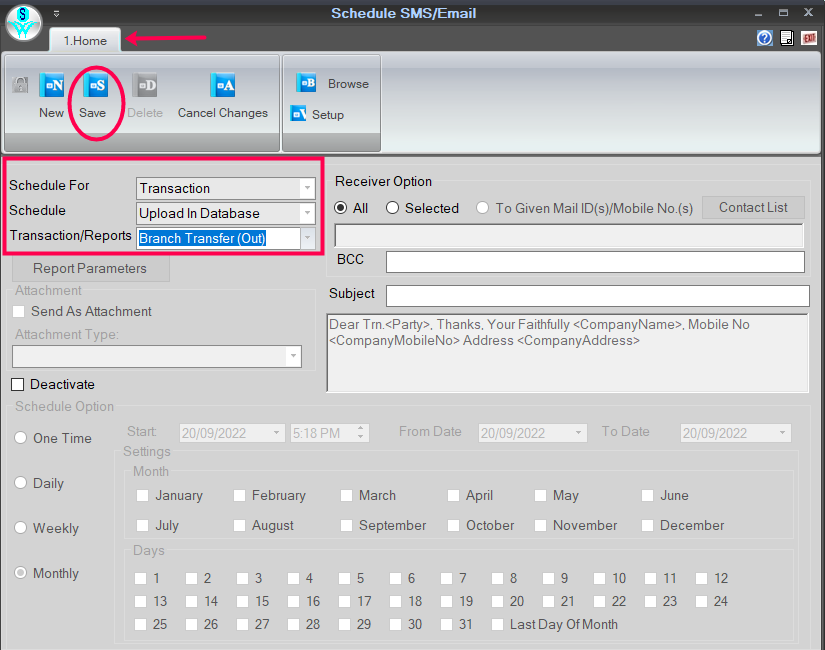Open the From Date picker dropdown

pos(578,433)
